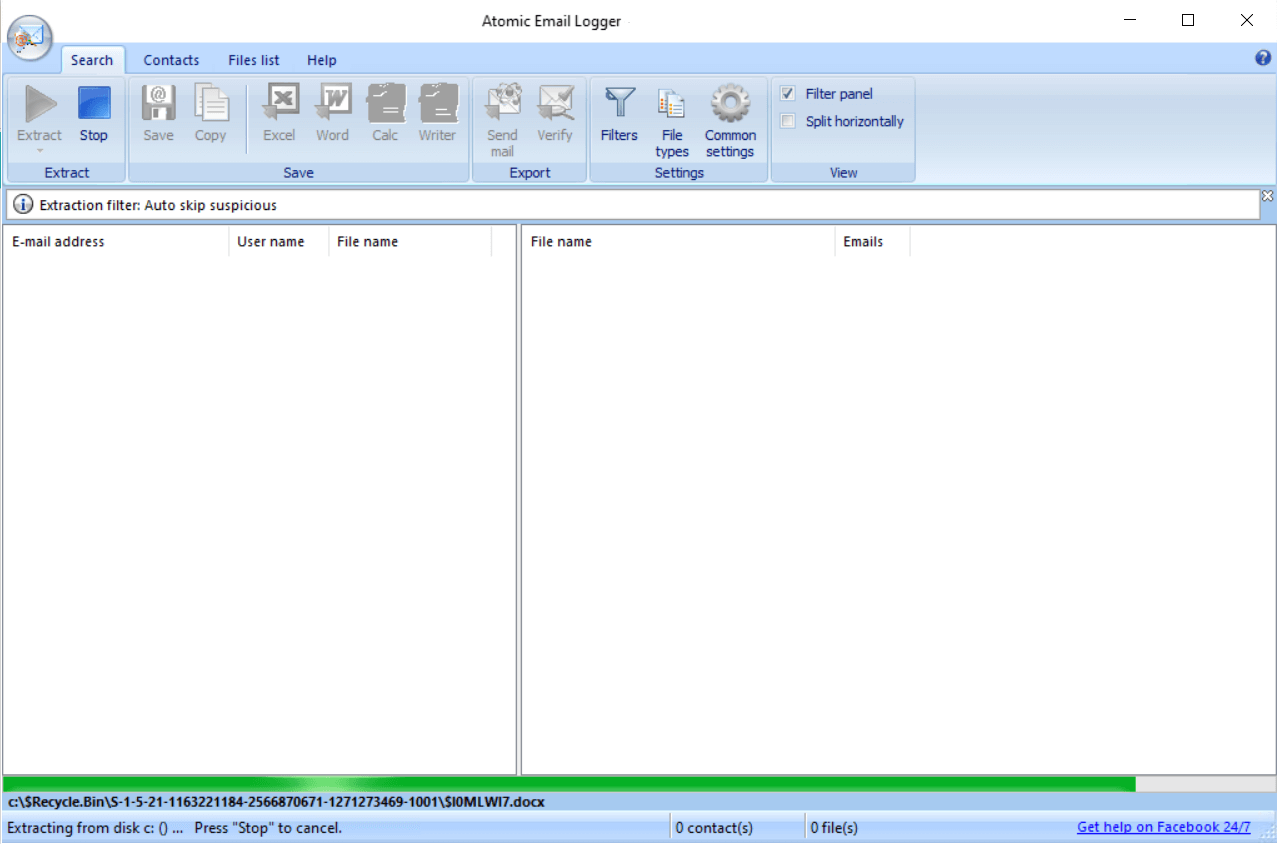Copy extracted emails to clipboard

tap(210, 115)
